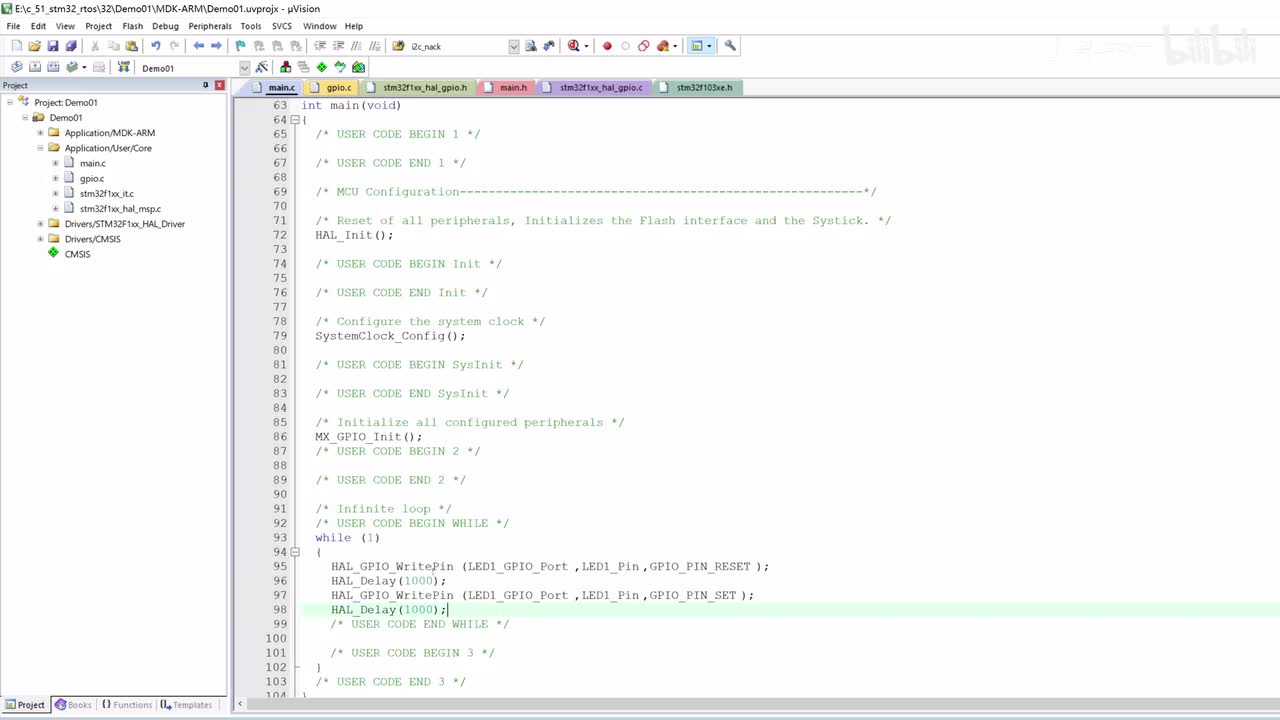The image size is (1280, 720).
Task: Switch to the gpio.c editor tab
Action: (x=332, y=87)
